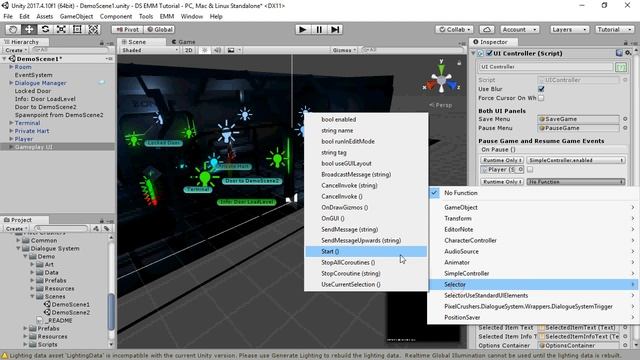This screenshot has width=640, height=360.
Task: Toggle the Player enabled value checkbox
Action: tap(530, 169)
